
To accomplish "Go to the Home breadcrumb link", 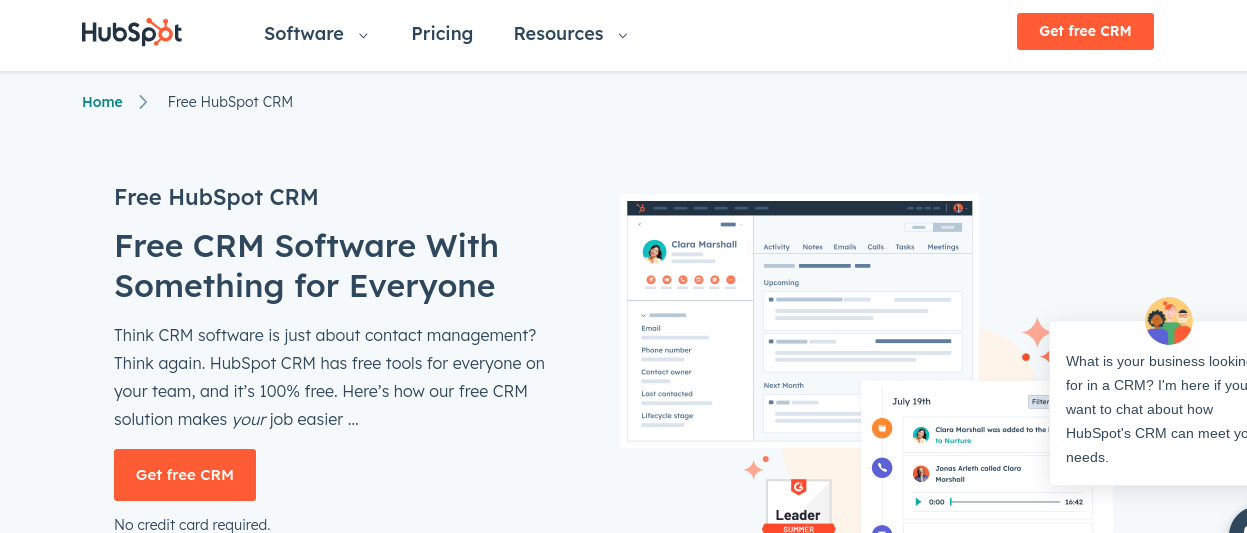I will 102,102.
